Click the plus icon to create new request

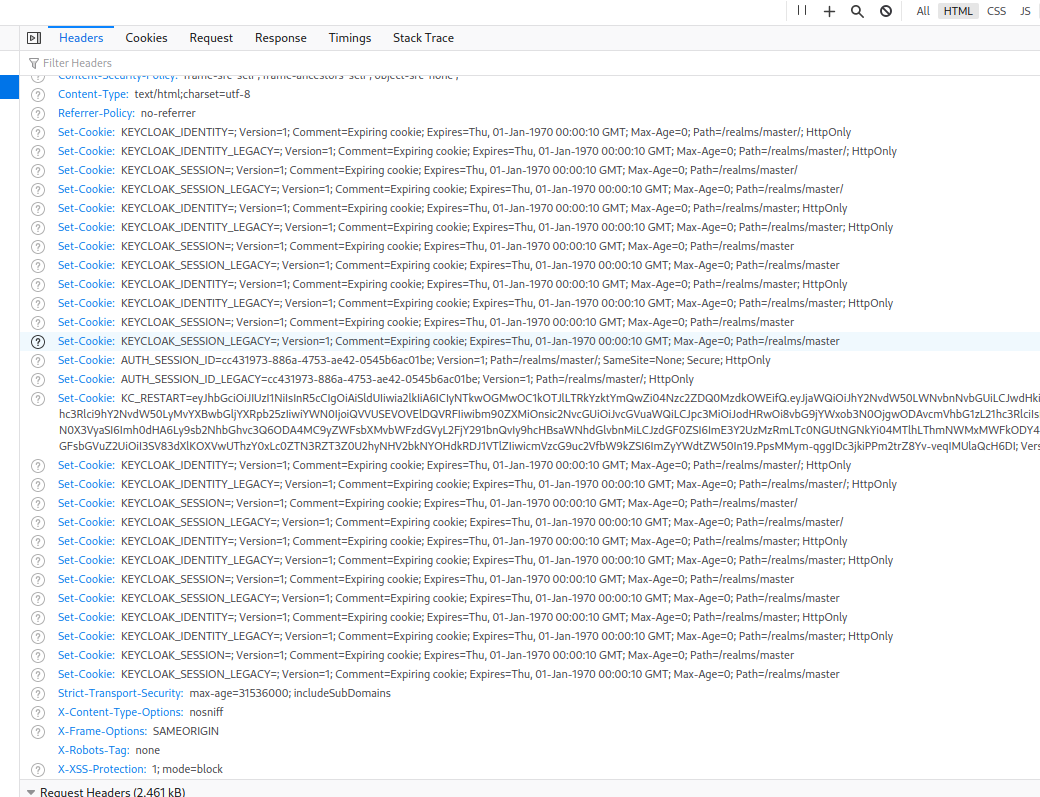pyautogui.click(x=832, y=11)
